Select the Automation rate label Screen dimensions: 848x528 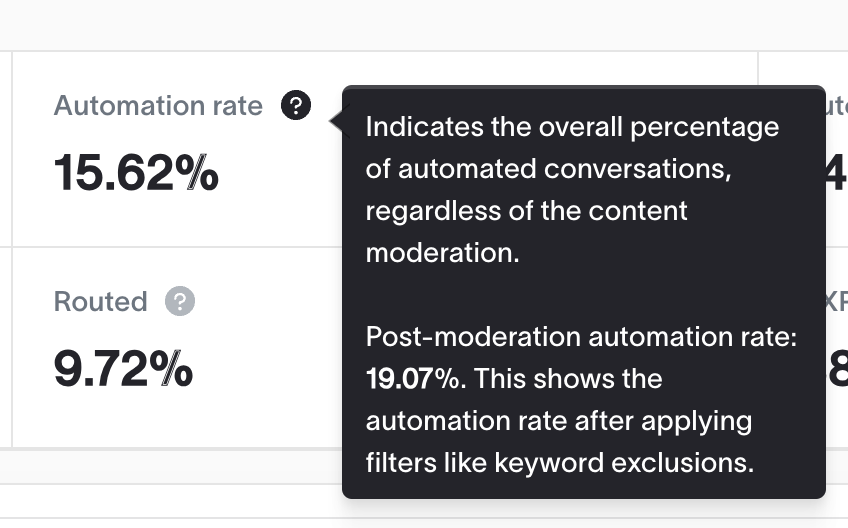[x=158, y=105]
